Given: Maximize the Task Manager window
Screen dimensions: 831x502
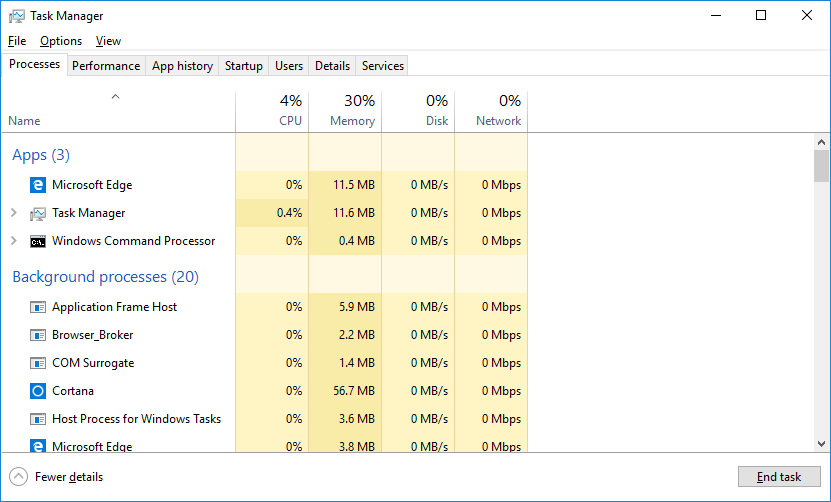Looking at the screenshot, I should (761, 15).
